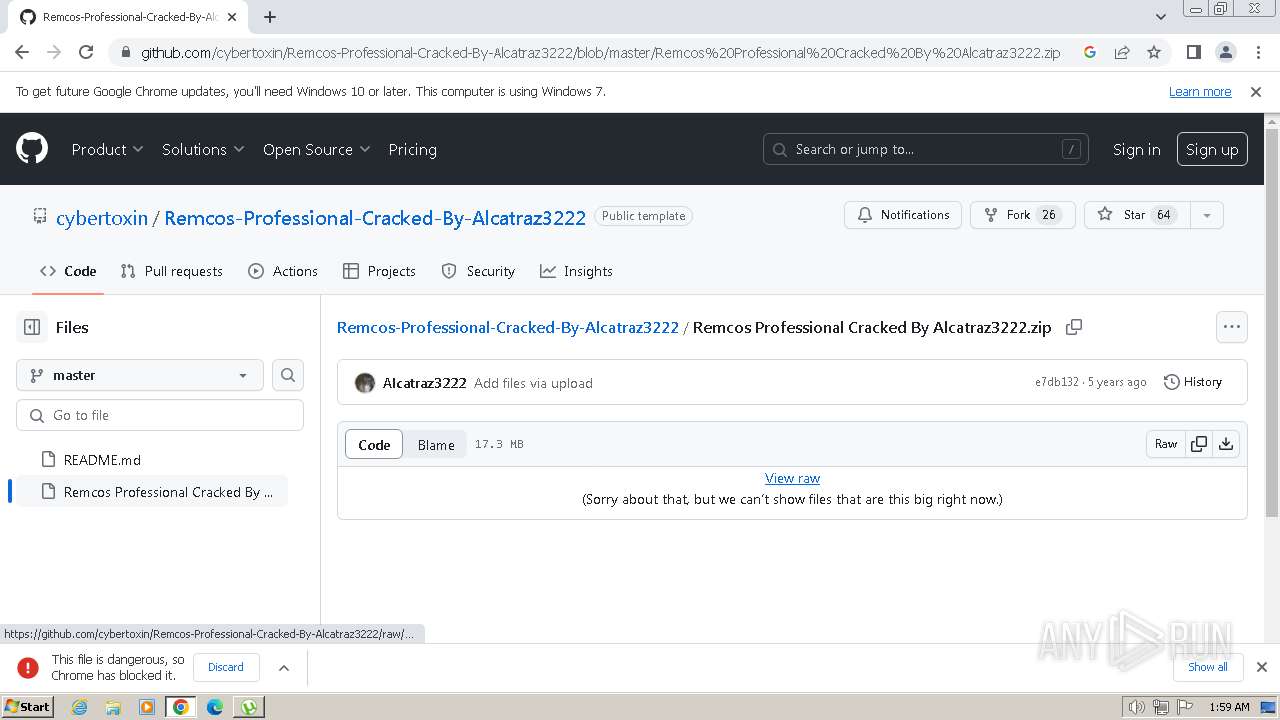Open Internet Explorer from the taskbar
This screenshot has height=720, width=1280.
click(x=80, y=707)
